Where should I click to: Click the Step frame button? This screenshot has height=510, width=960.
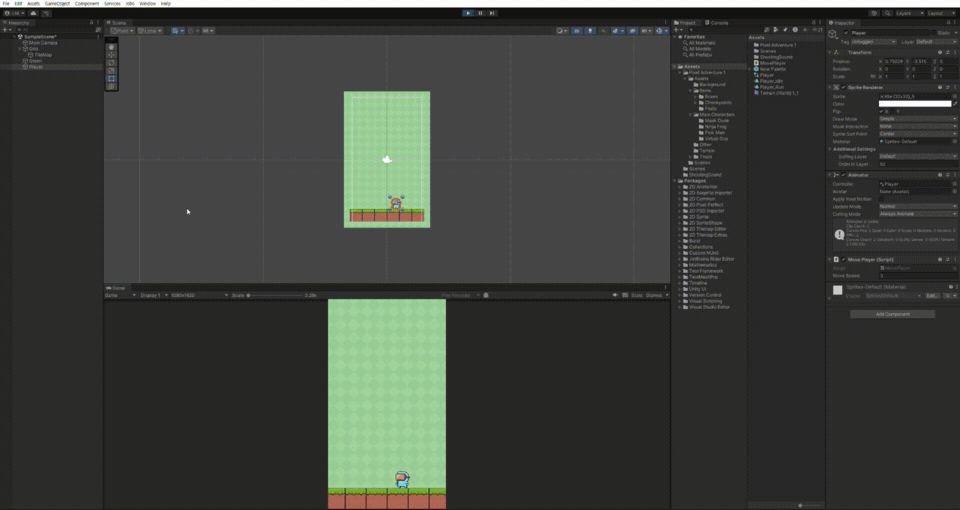(492, 13)
